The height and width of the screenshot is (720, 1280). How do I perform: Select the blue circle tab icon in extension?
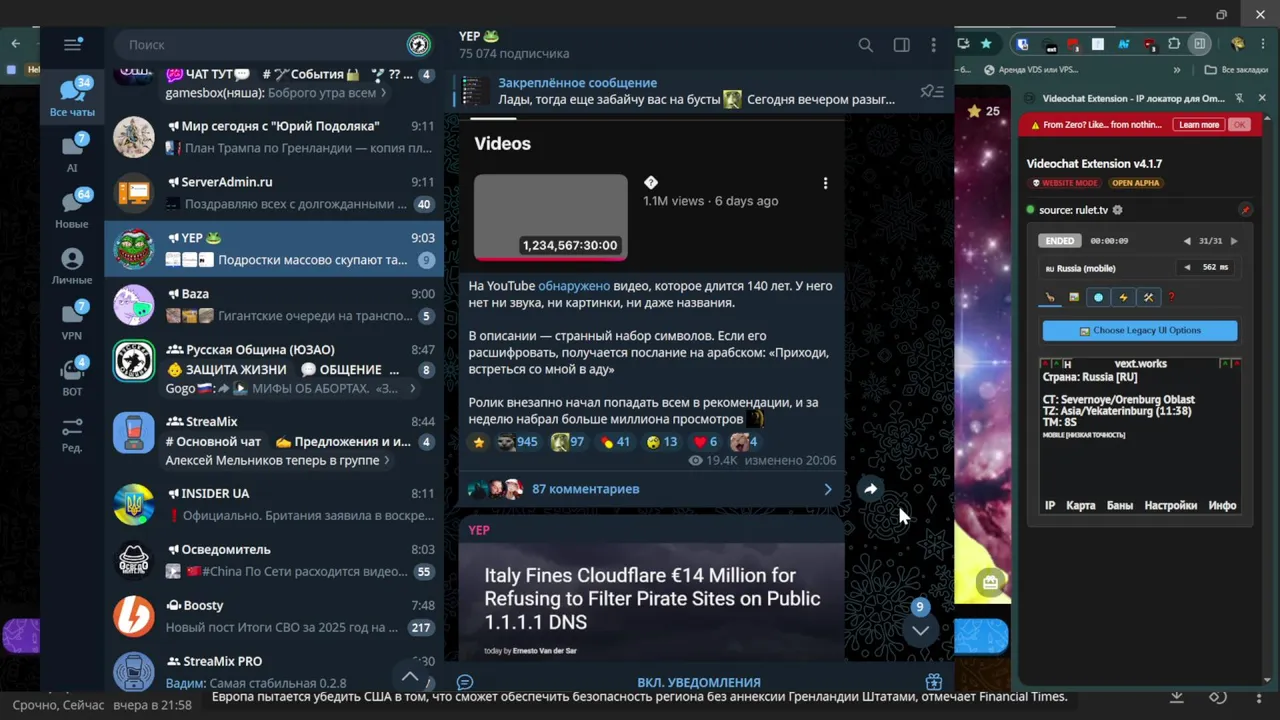[1099, 297]
